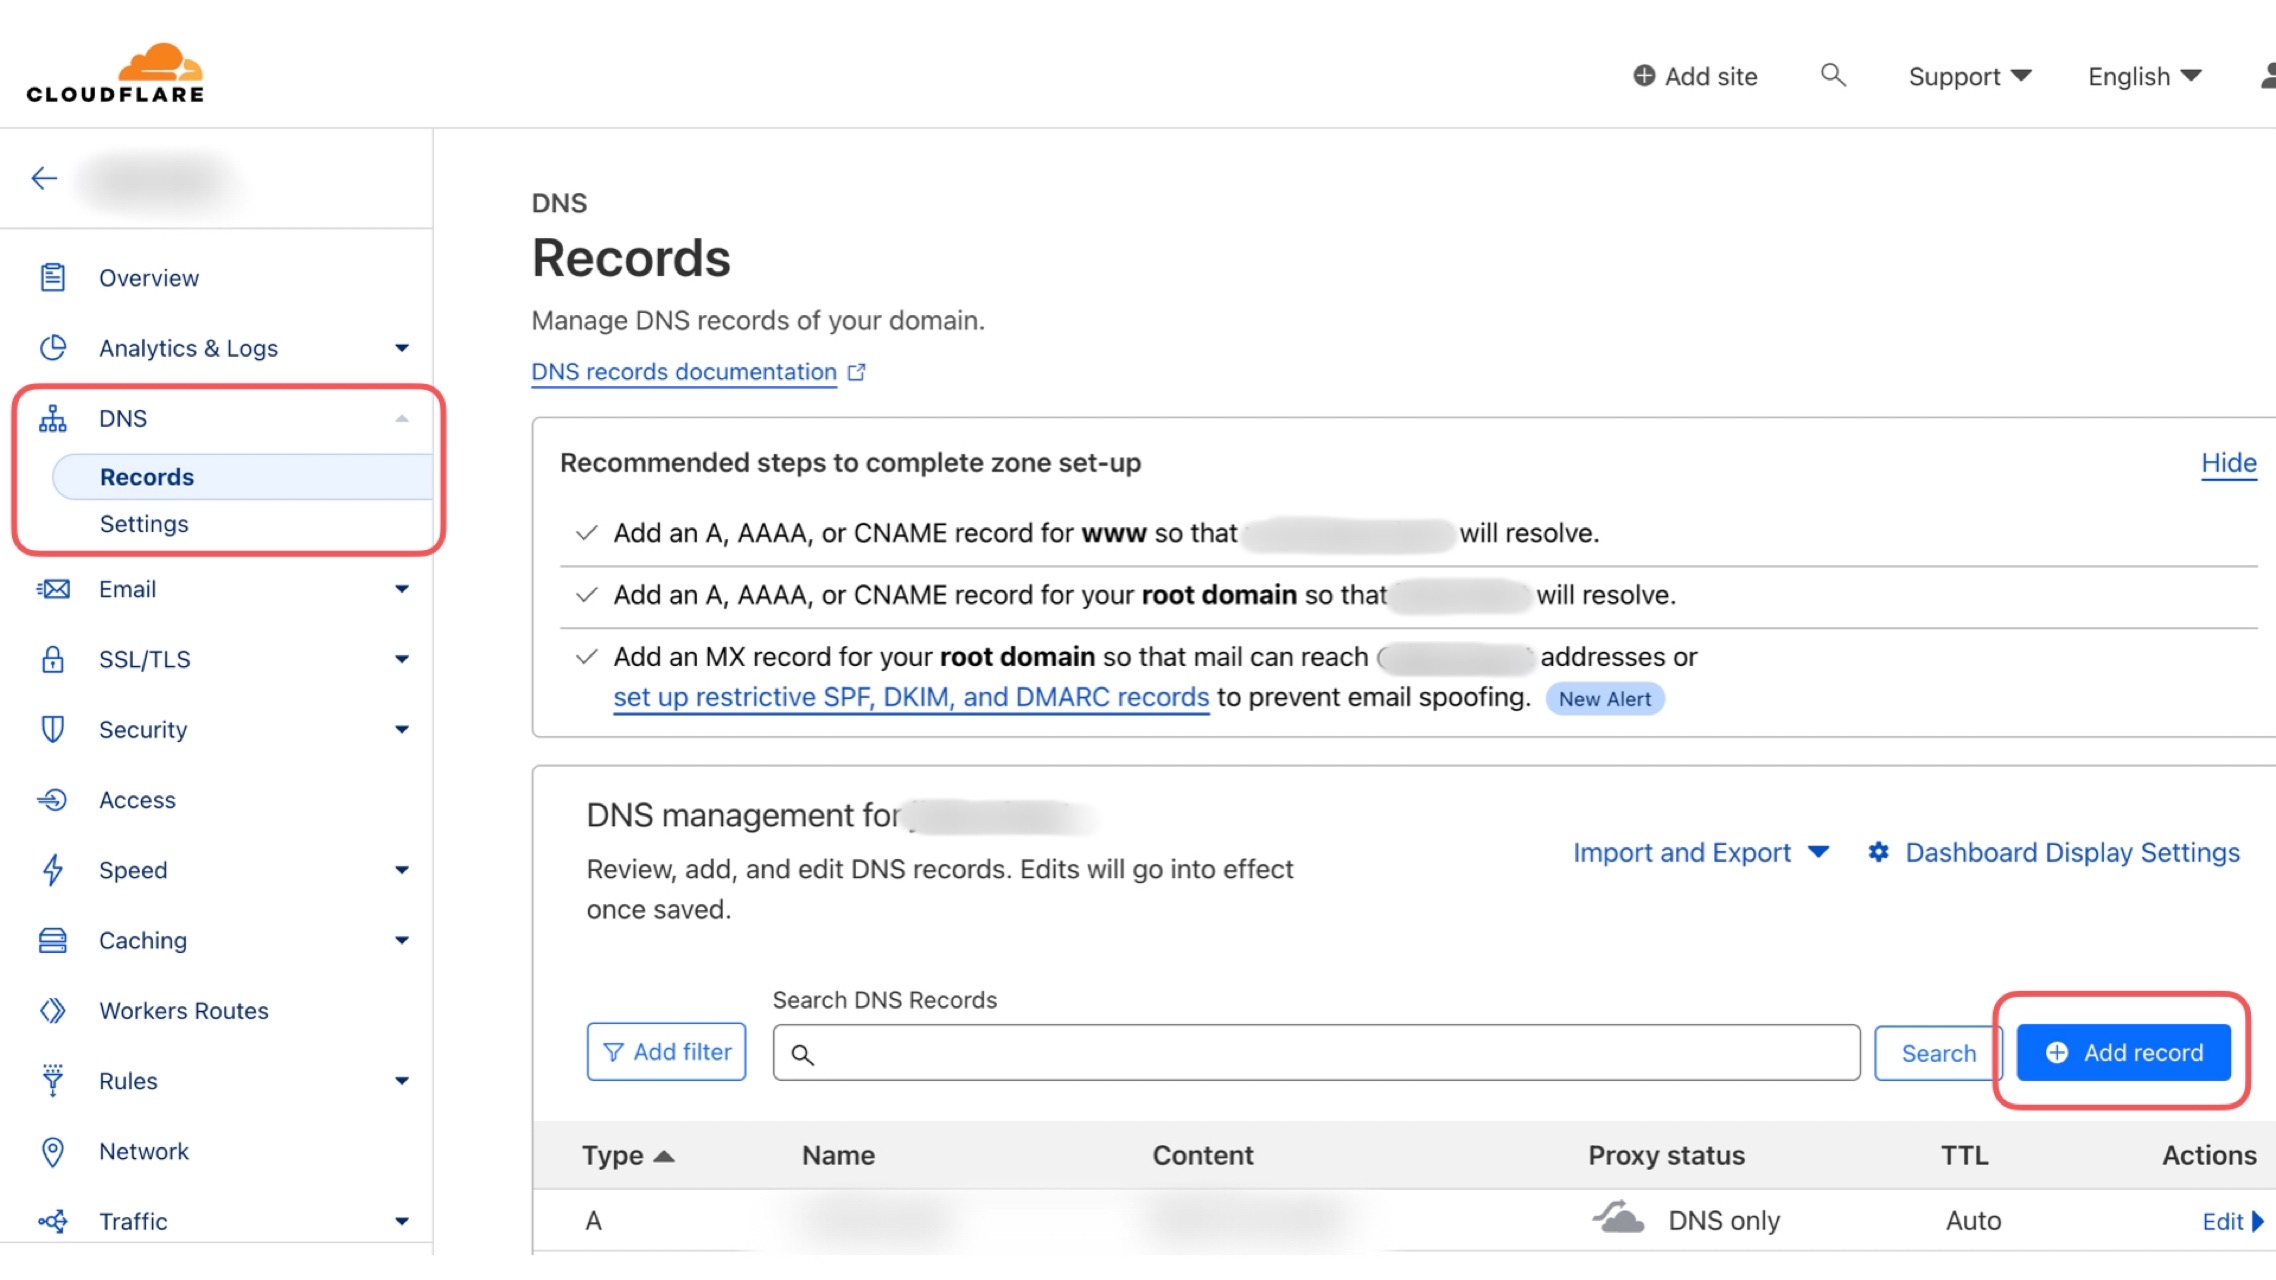This screenshot has height=1280, width=2276.
Task: Click the Dashboard Display Settings gear icon
Action: tap(1878, 852)
